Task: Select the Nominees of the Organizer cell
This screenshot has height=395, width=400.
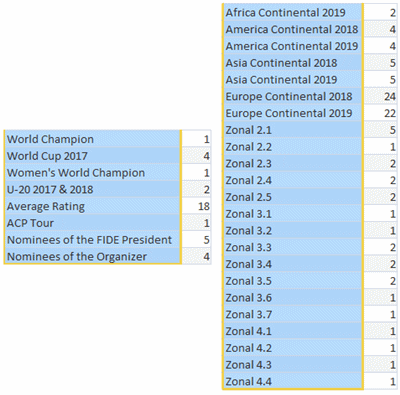Action: click(x=93, y=256)
